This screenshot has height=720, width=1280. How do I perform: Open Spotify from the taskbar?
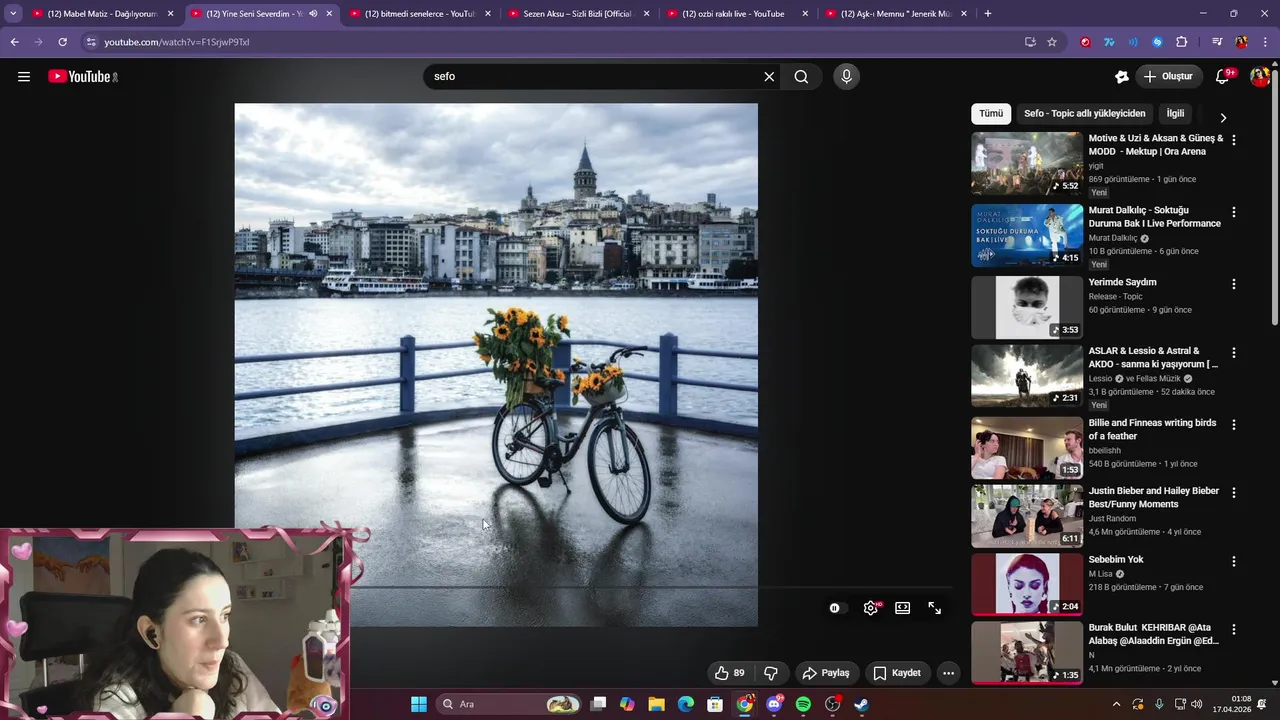[x=803, y=704]
